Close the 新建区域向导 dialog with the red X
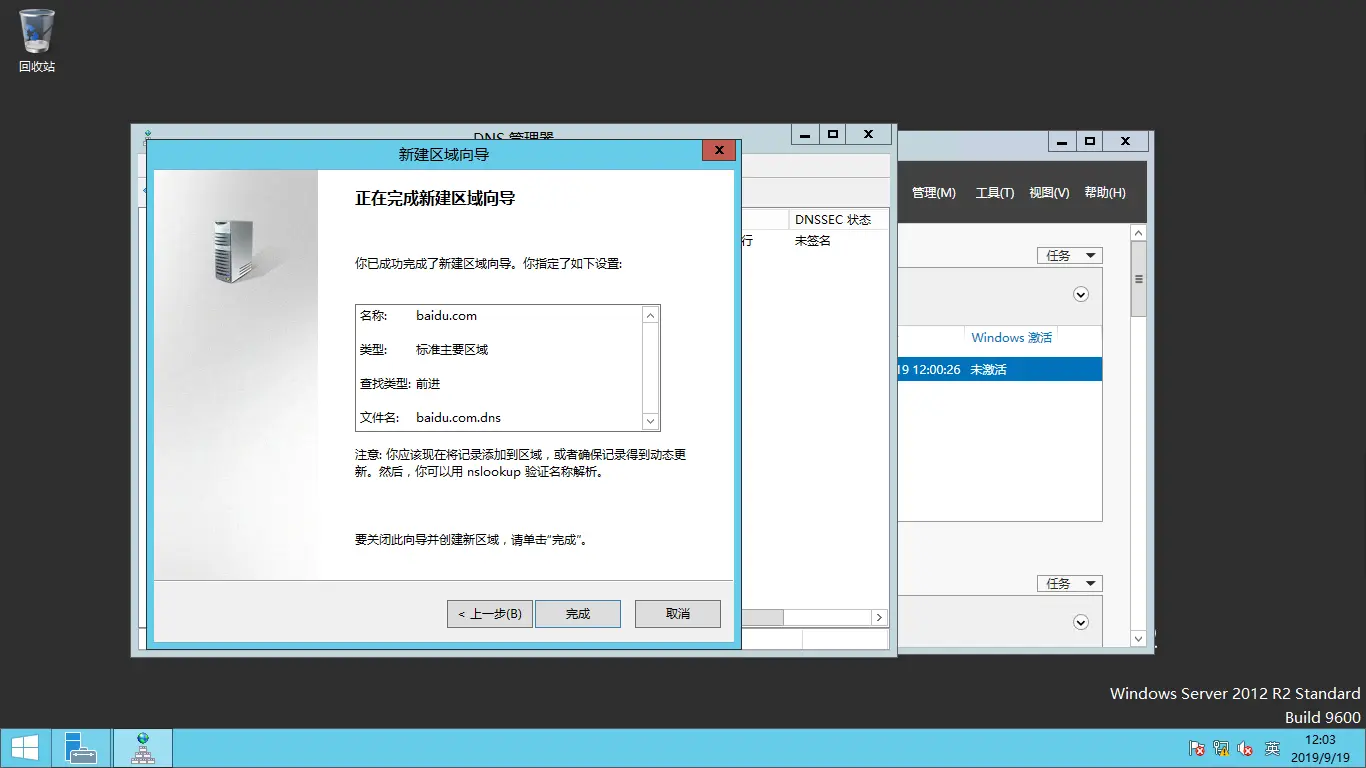The image size is (1366, 768). click(719, 151)
